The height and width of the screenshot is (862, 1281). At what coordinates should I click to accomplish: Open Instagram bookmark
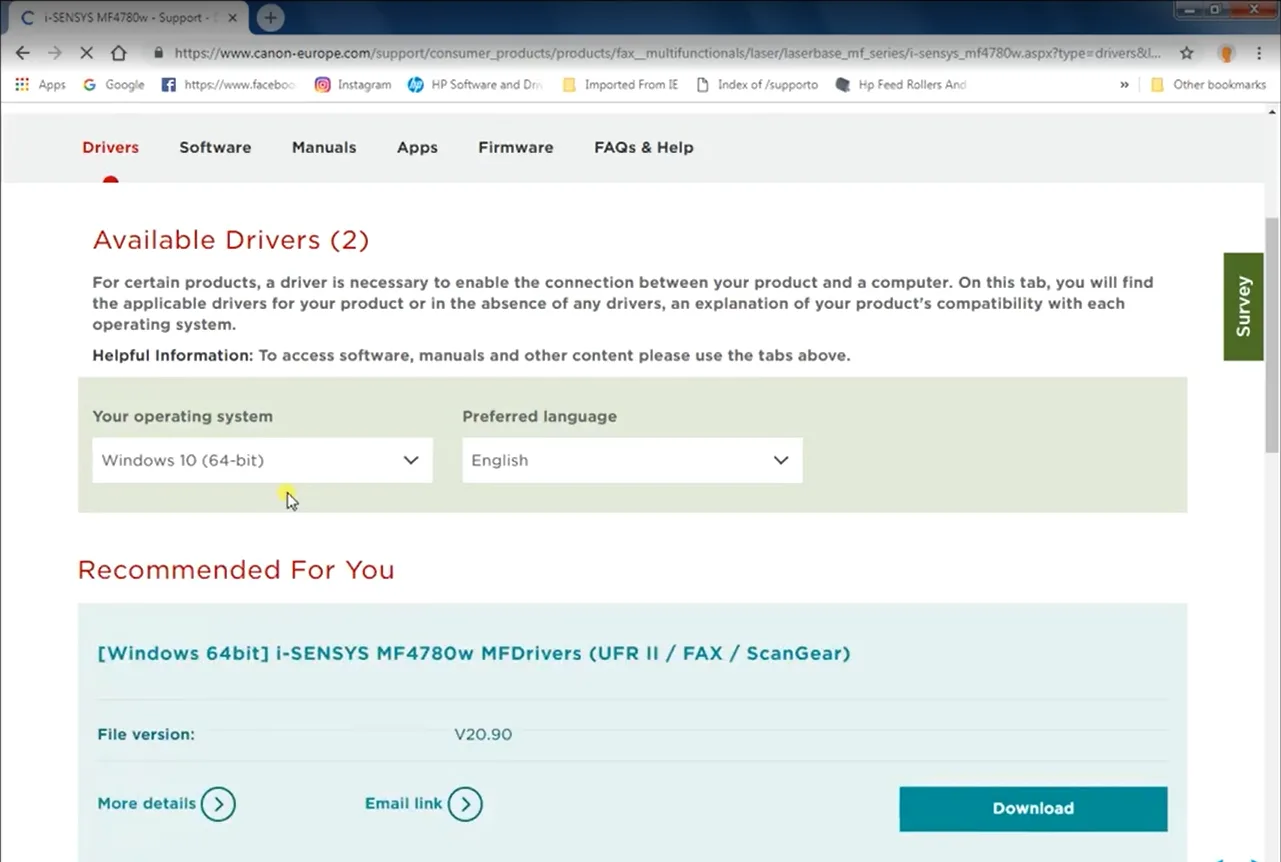tap(353, 85)
